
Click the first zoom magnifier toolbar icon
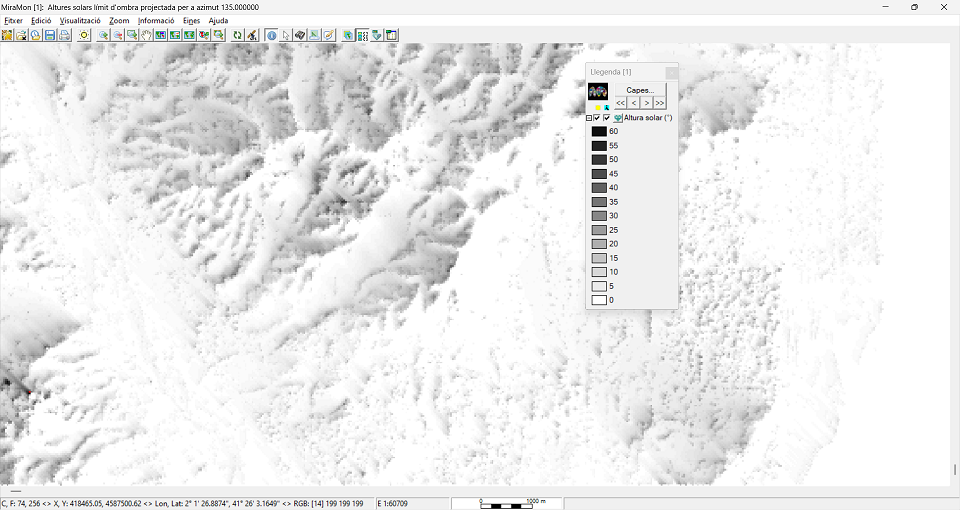tap(103, 35)
